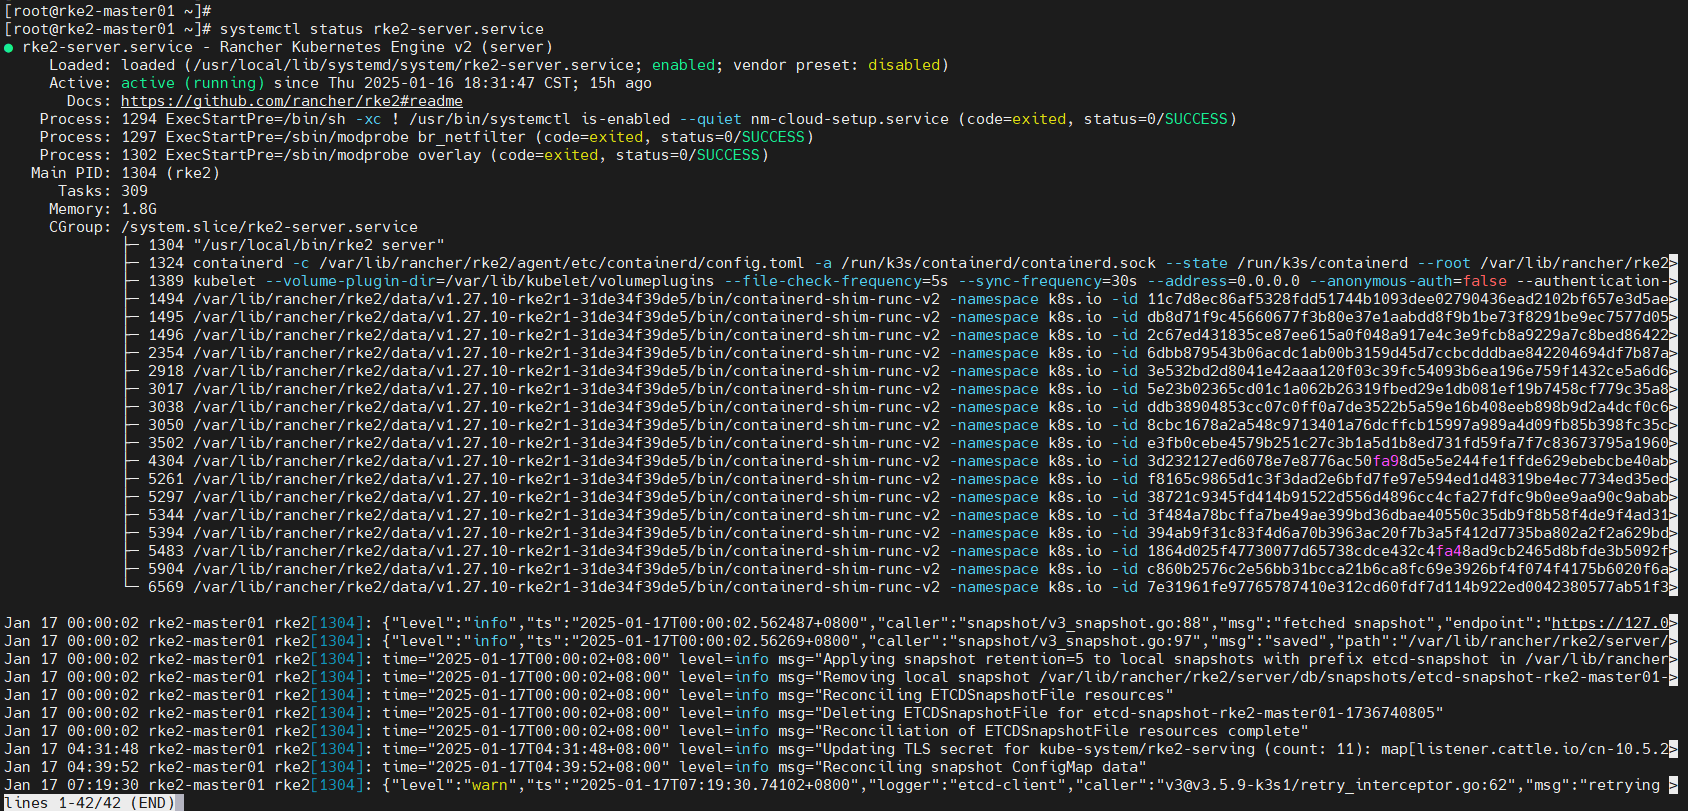The height and width of the screenshot is (811, 1688).
Task: Select CGroup path /system.slice/rke2-server.service
Action: [x=270, y=227]
